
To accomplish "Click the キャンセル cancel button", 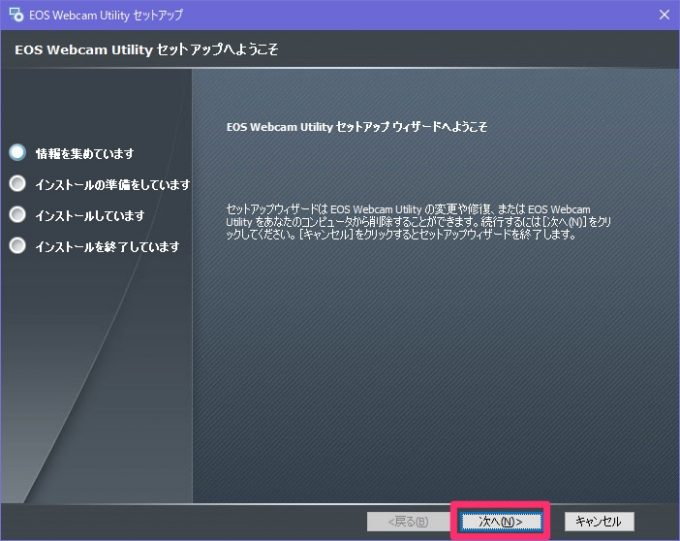I will [599, 521].
